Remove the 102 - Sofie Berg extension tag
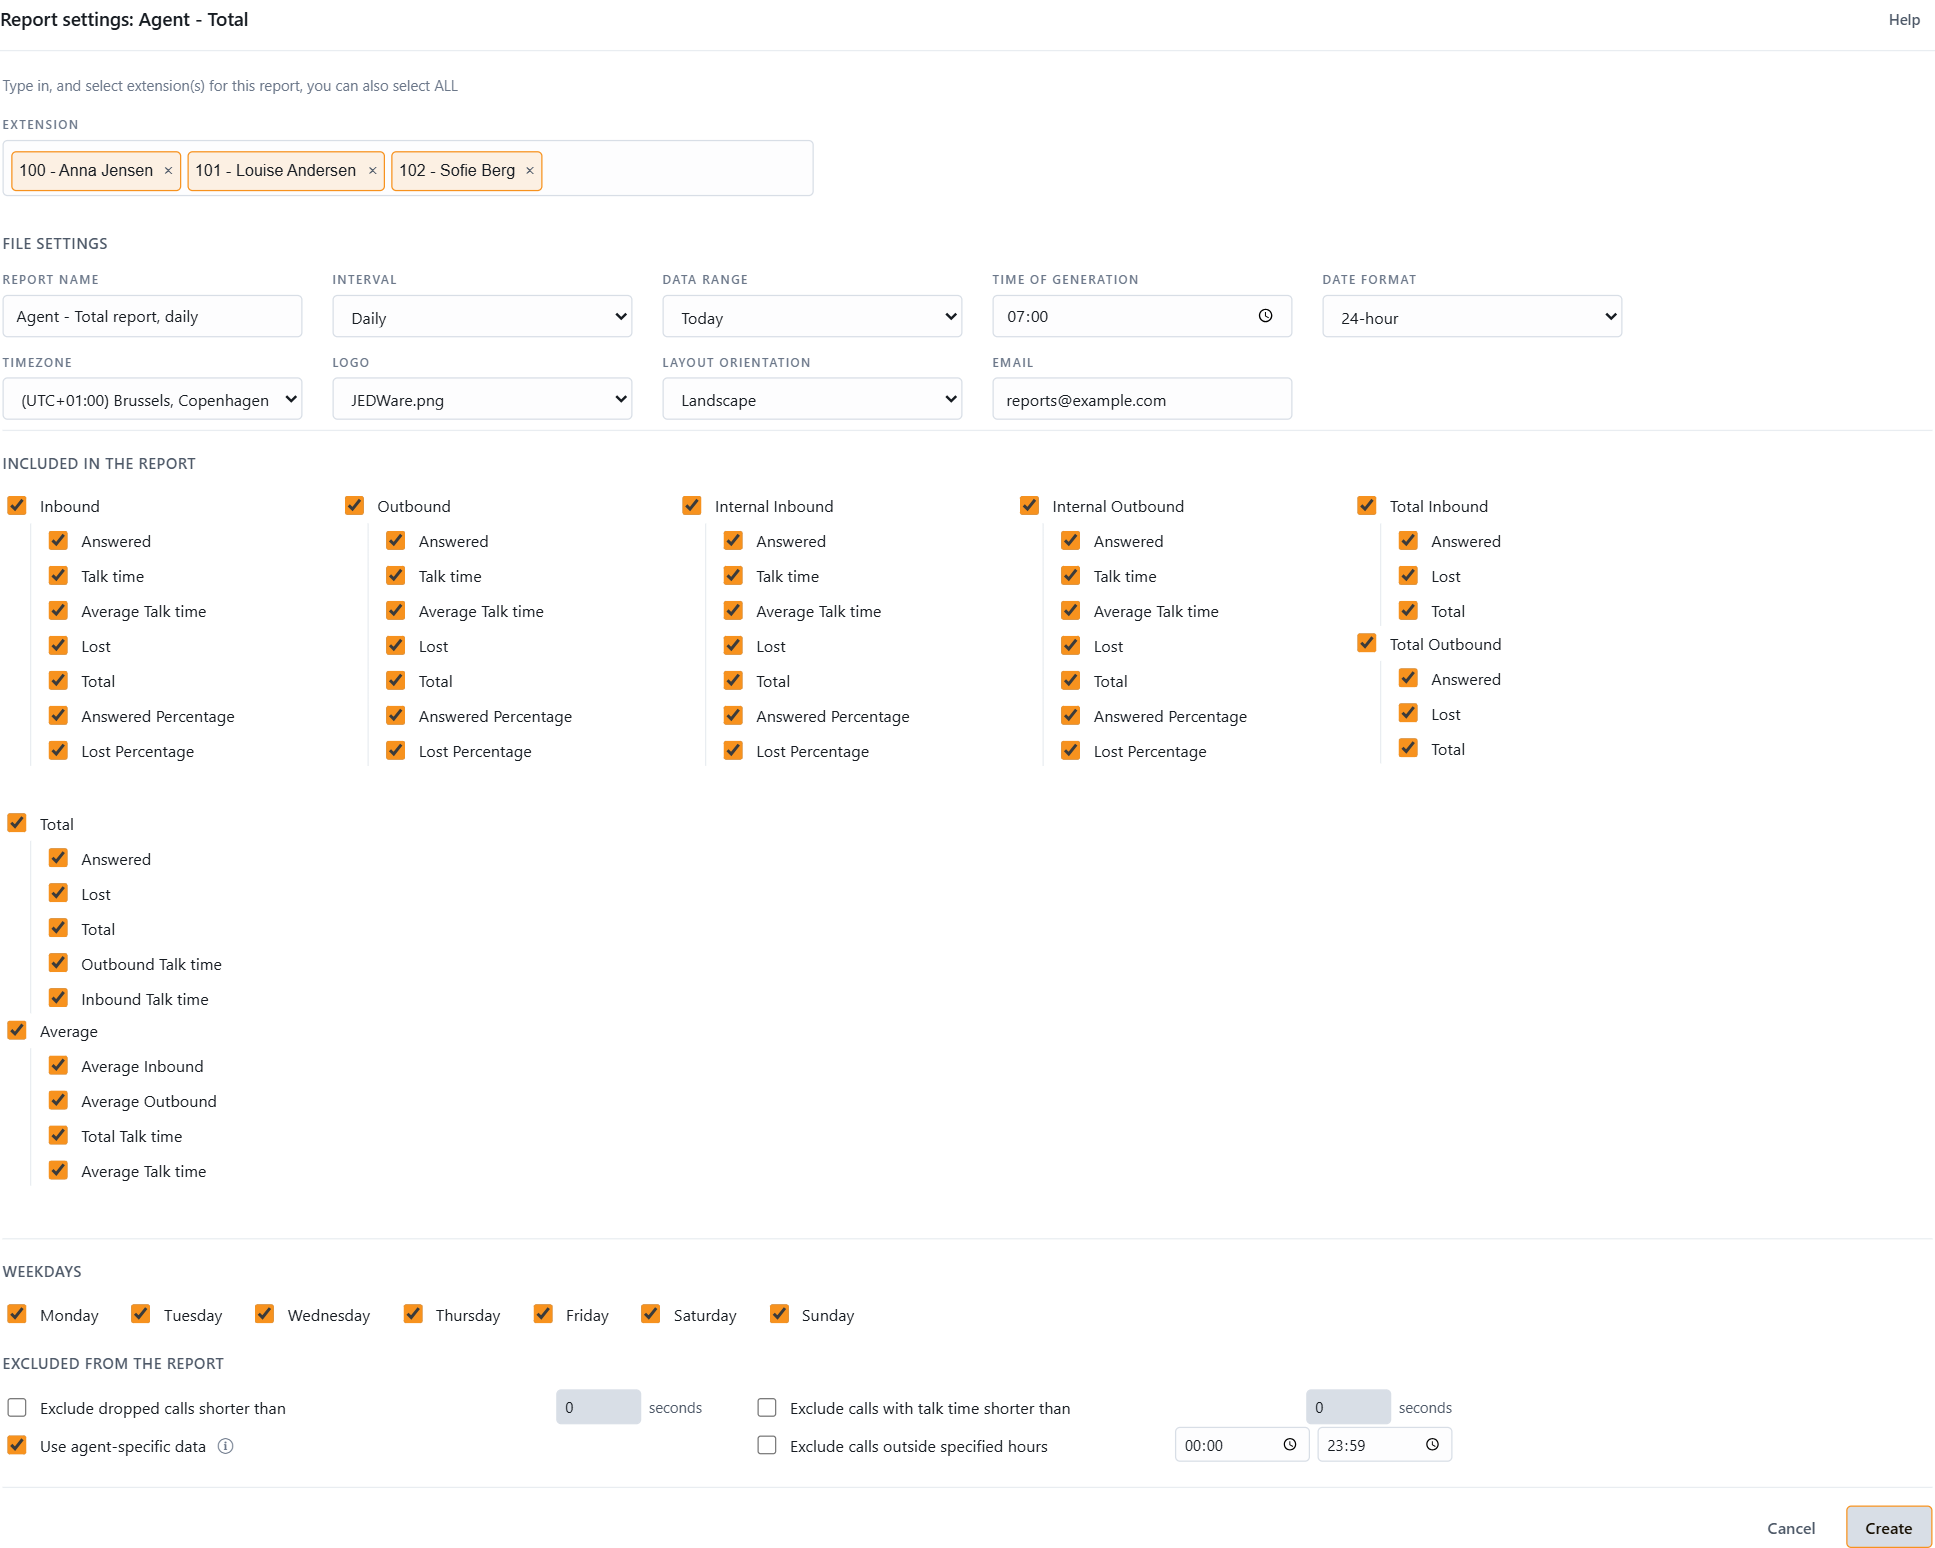The height and width of the screenshot is (1548, 1935). point(530,171)
